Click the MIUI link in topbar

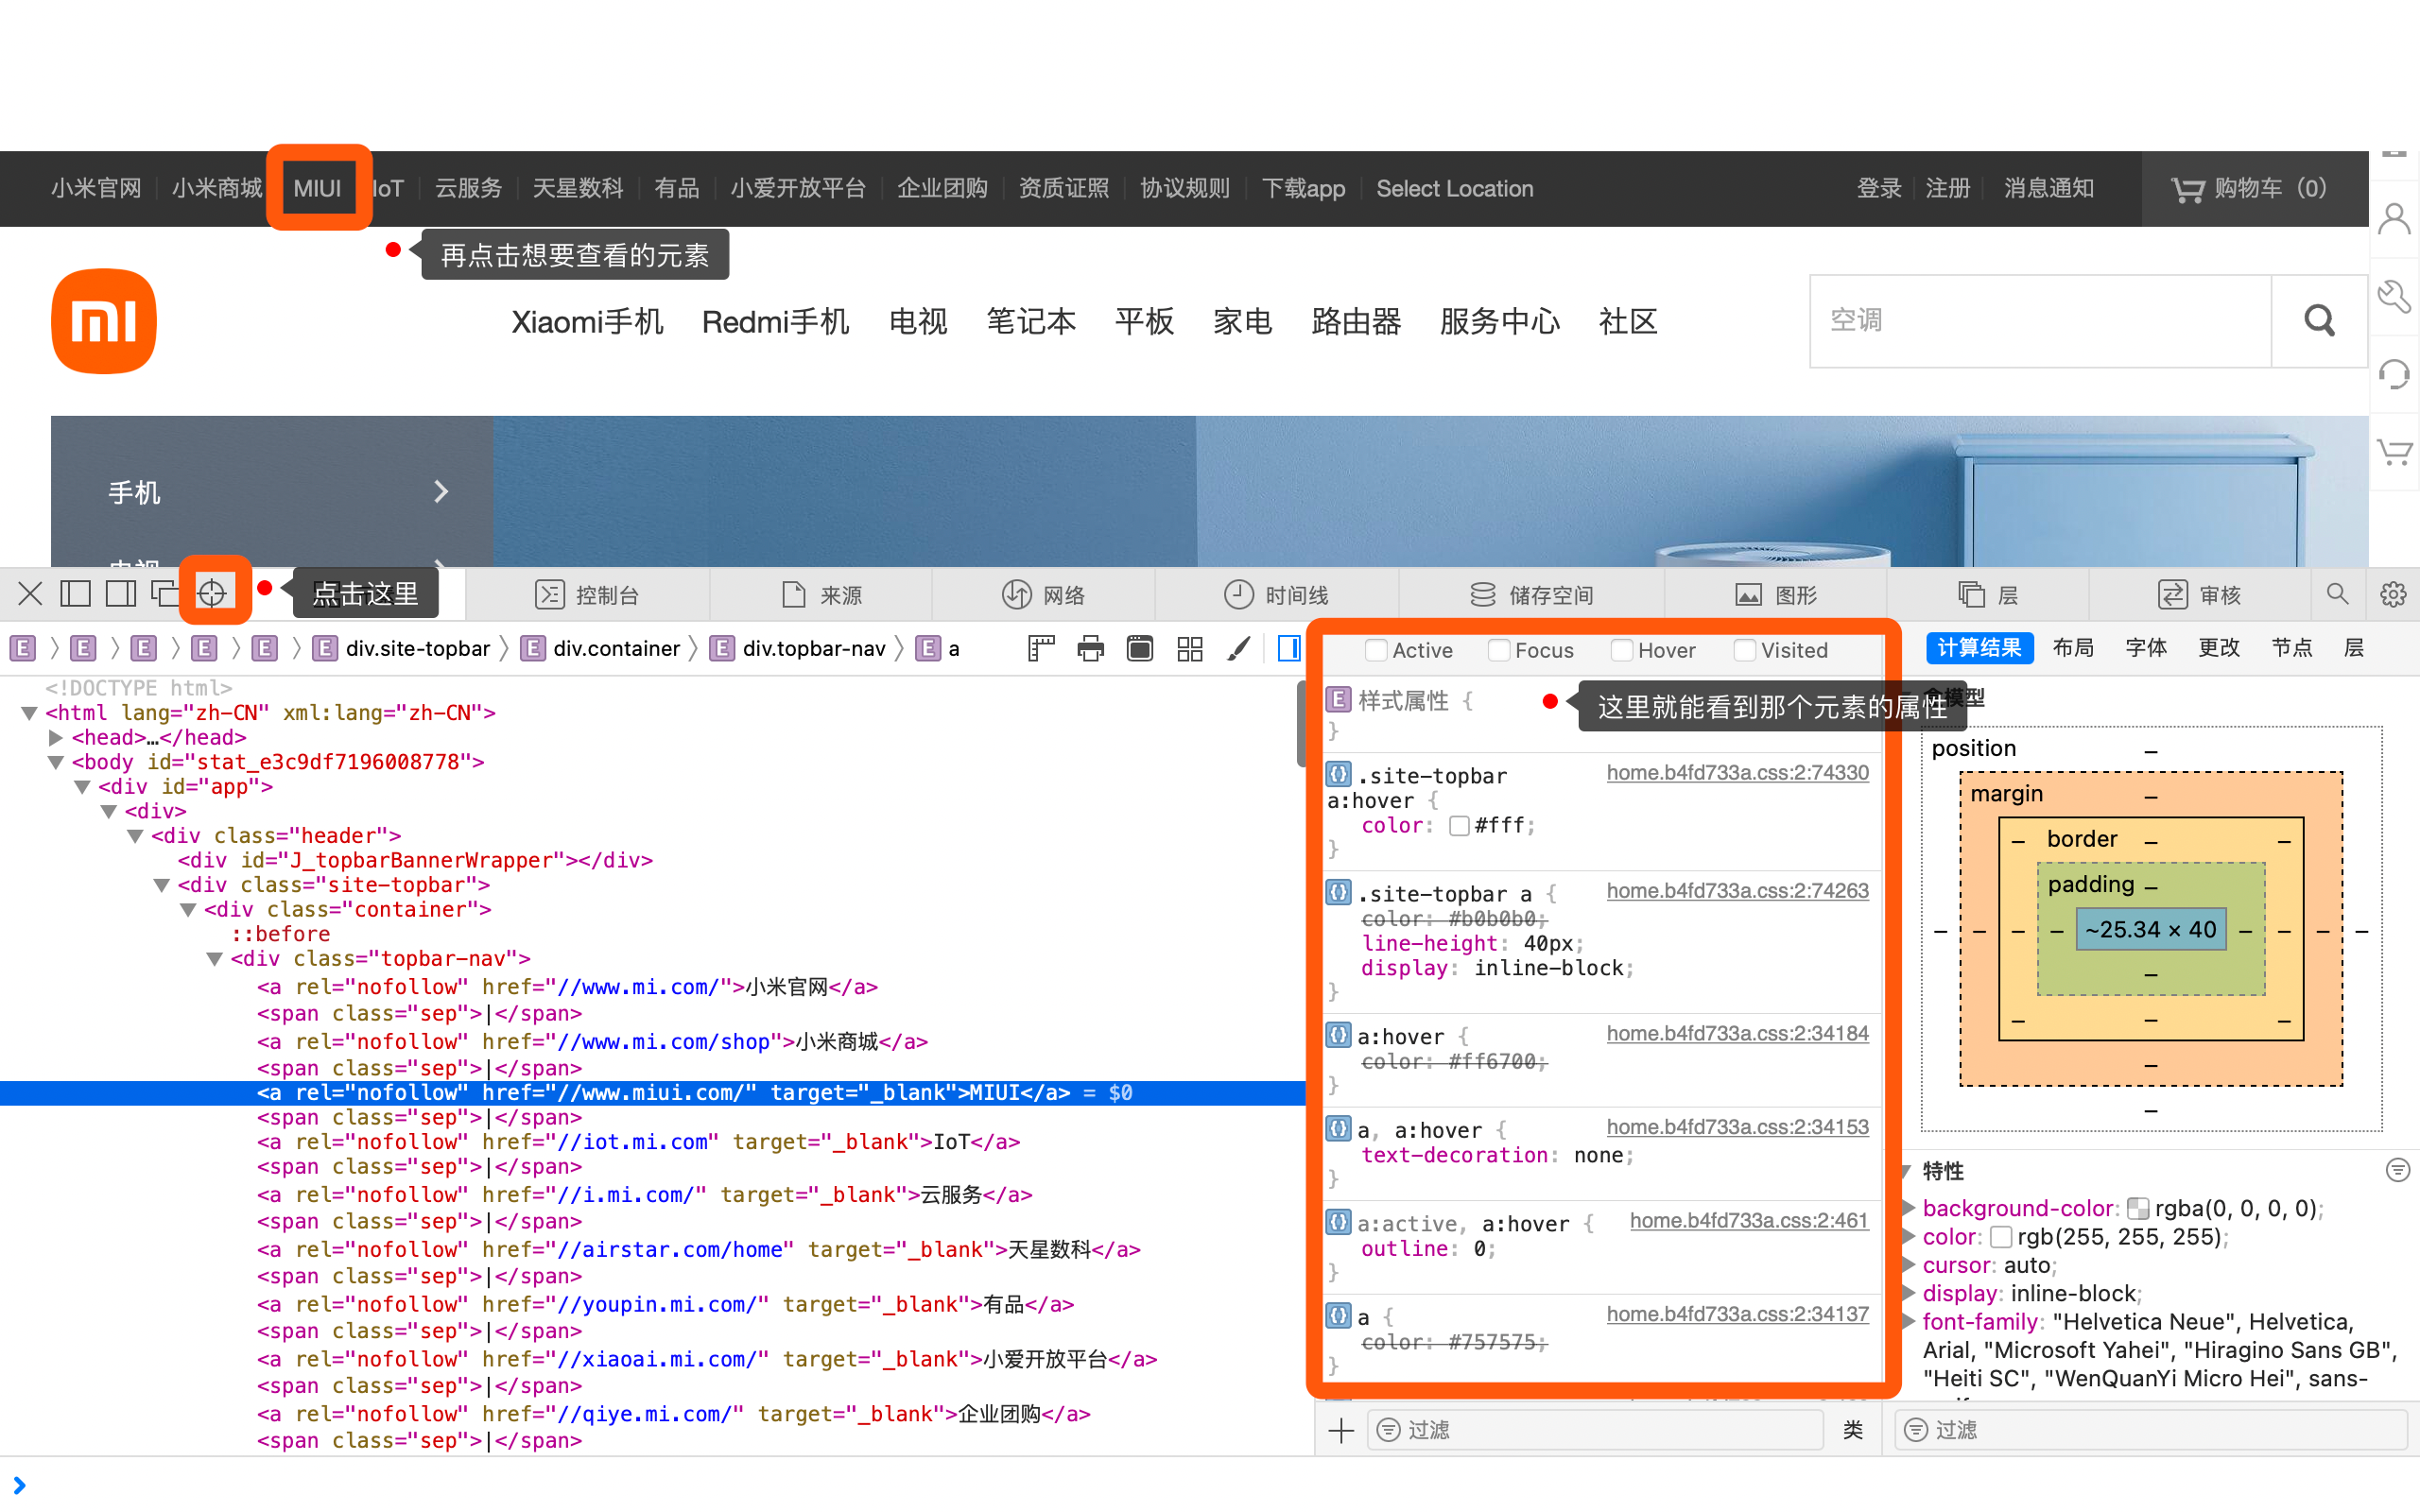(x=317, y=188)
